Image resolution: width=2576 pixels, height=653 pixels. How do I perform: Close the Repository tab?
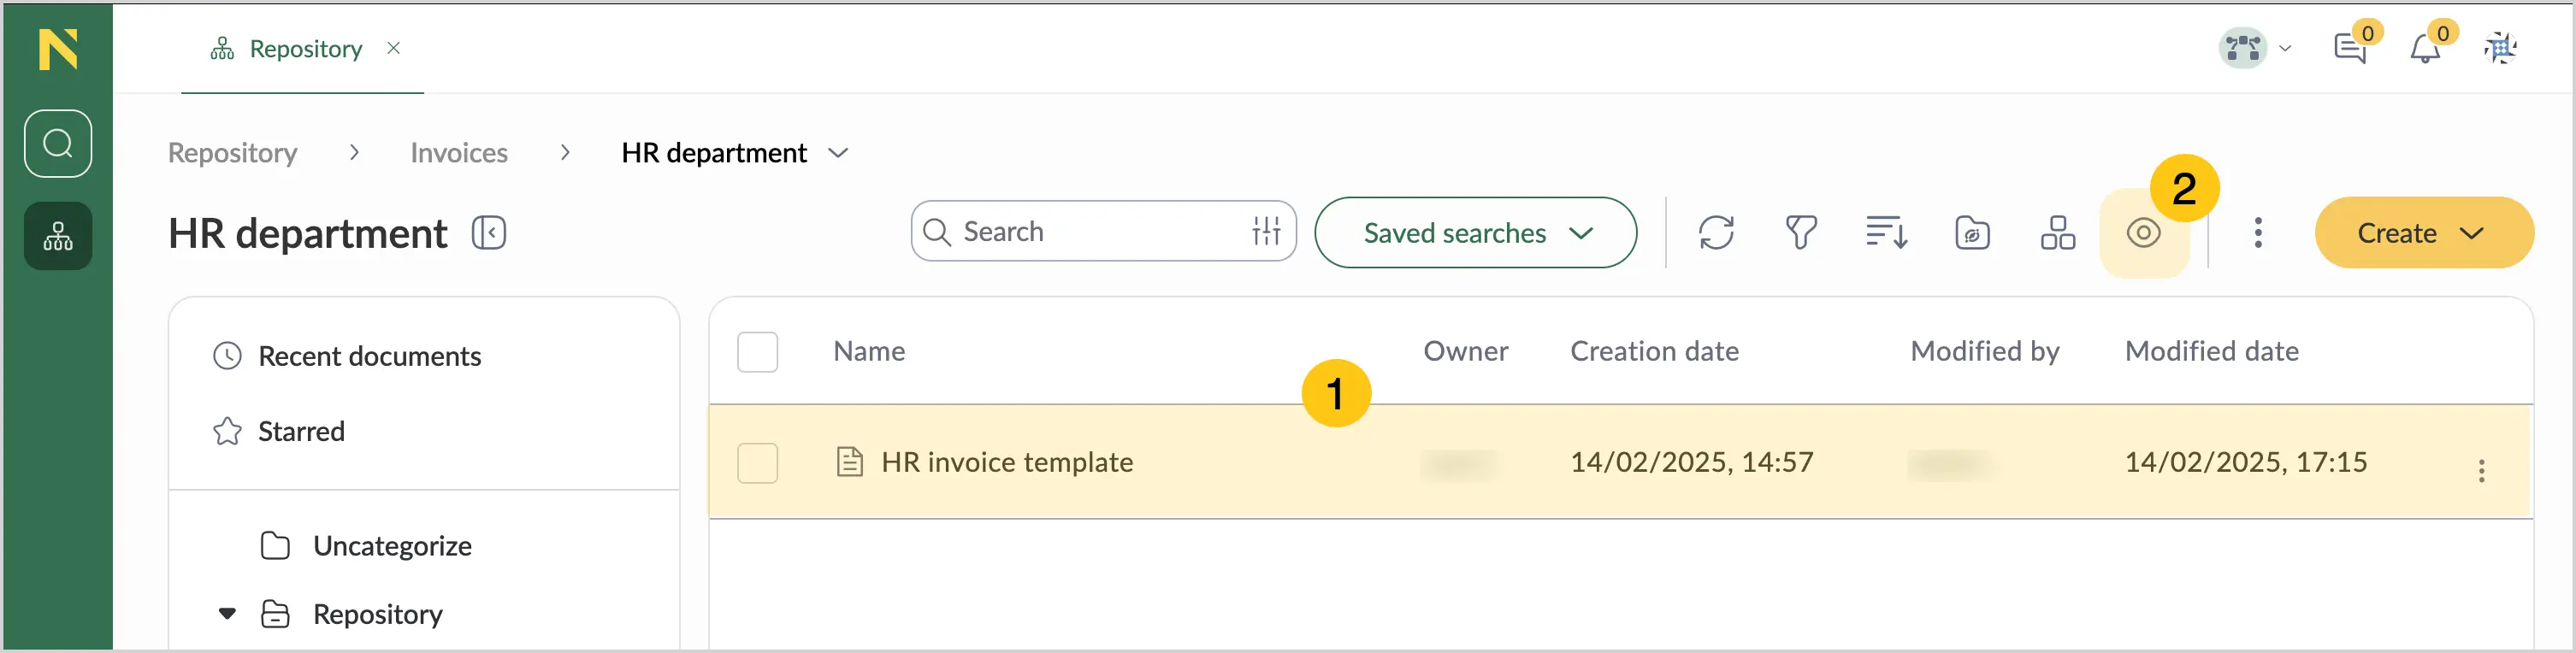click(x=394, y=48)
